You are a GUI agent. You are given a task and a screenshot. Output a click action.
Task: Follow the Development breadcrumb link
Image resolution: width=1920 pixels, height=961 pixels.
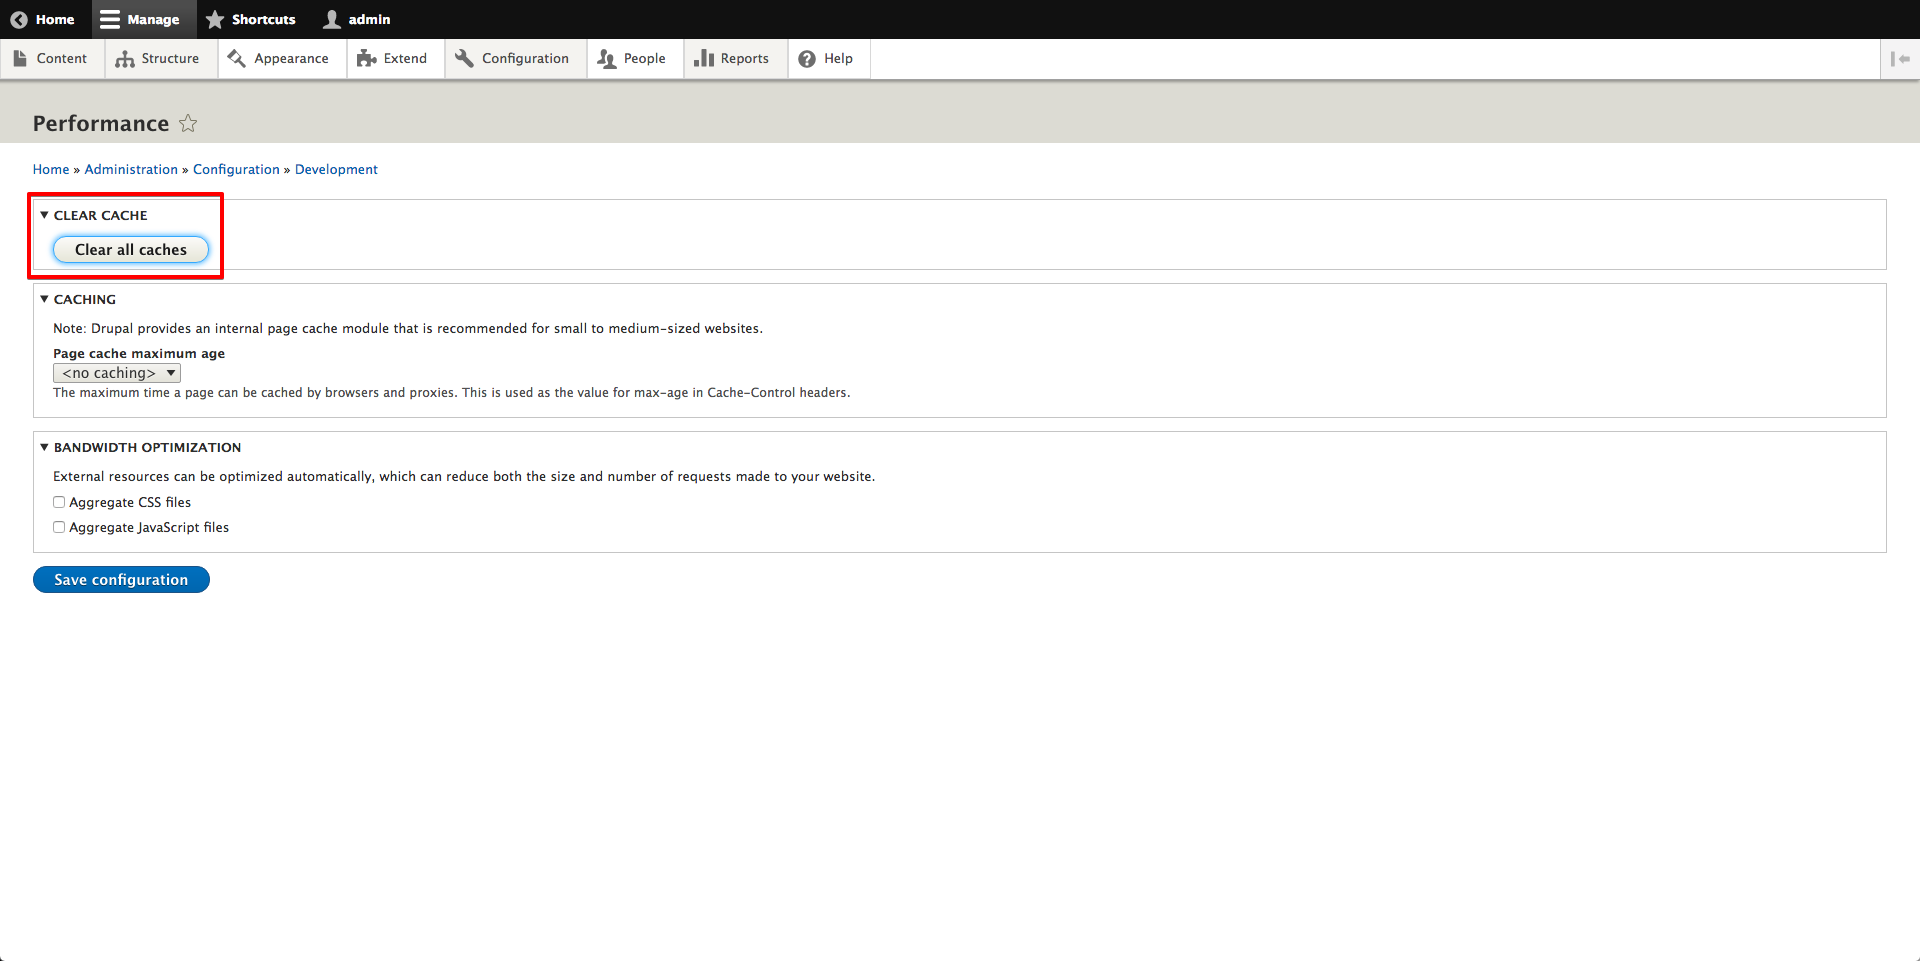click(x=336, y=169)
